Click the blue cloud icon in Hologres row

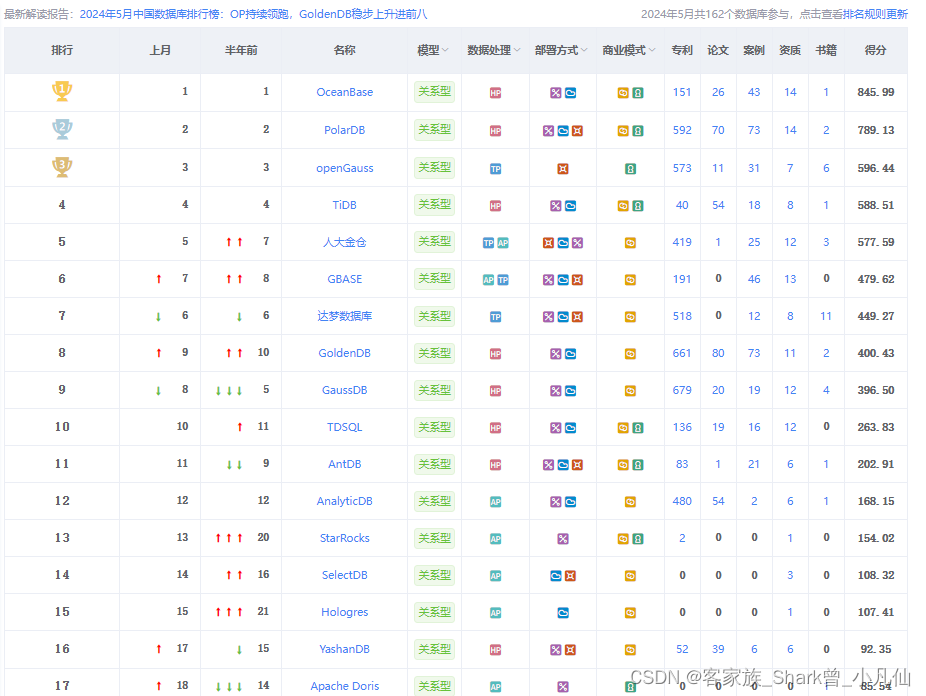pyautogui.click(x=563, y=613)
